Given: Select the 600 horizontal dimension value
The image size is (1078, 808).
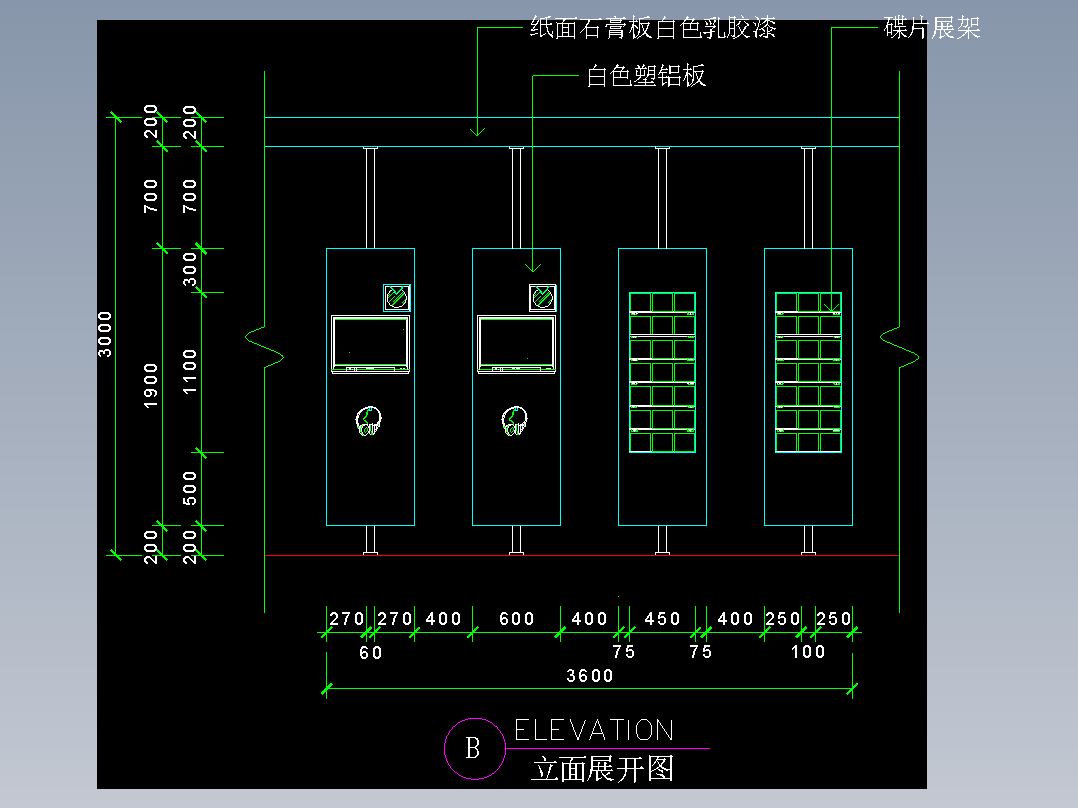Looking at the screenshot, I should tap(516, 619).
